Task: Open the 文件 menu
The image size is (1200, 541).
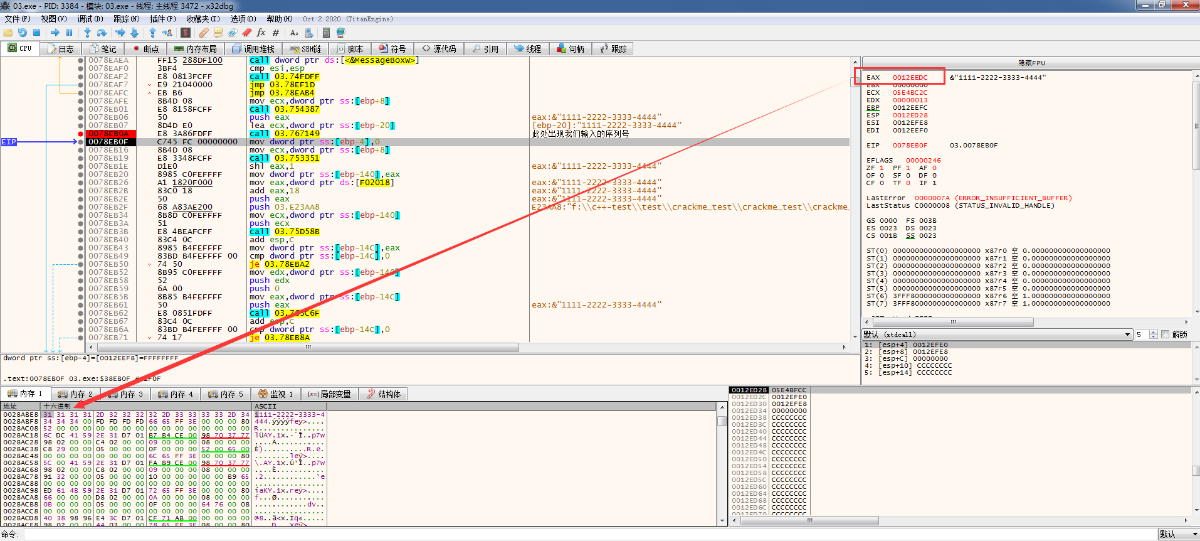Action: point(17,19)
